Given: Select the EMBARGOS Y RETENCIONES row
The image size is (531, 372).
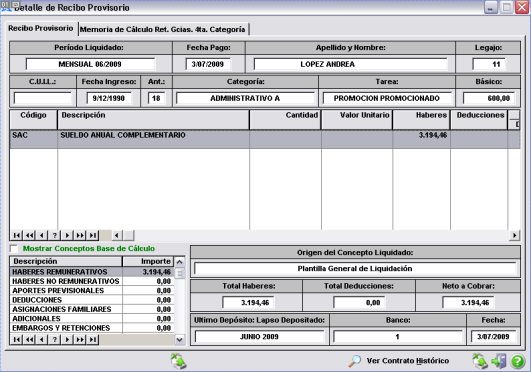Looking at the screenshot, I should point(92,328).
